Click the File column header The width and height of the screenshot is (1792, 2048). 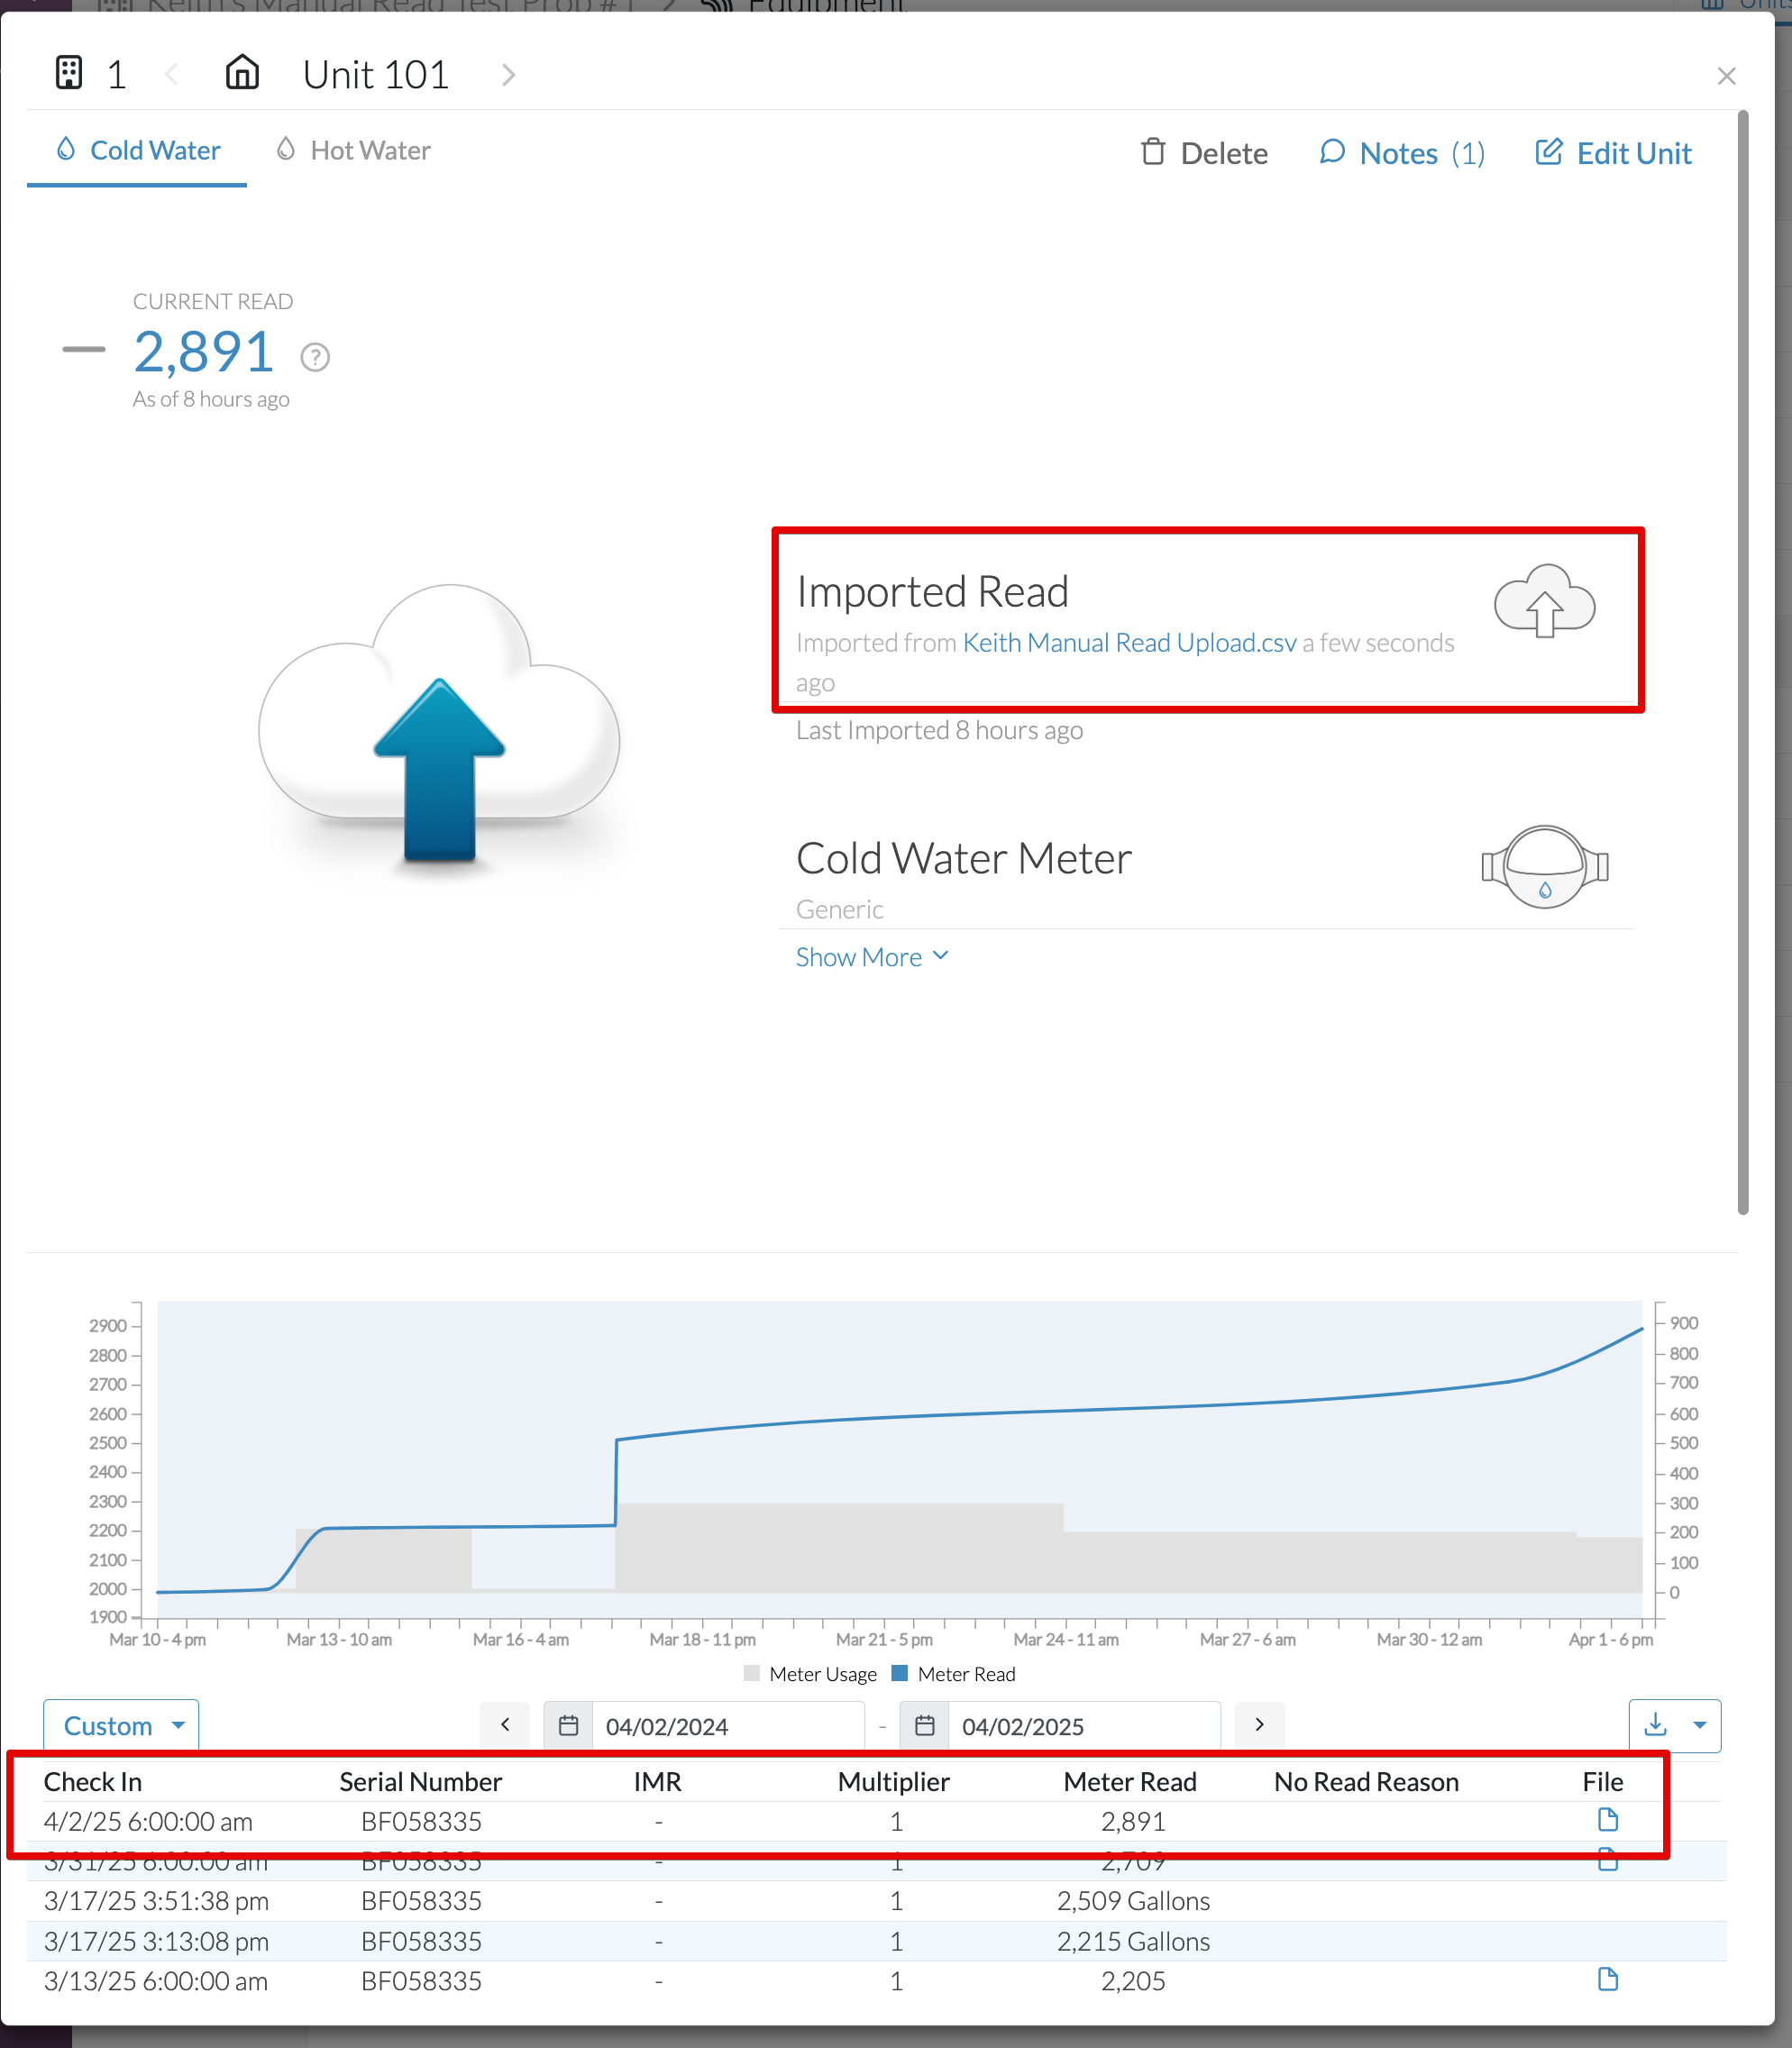[1603, 1782]
